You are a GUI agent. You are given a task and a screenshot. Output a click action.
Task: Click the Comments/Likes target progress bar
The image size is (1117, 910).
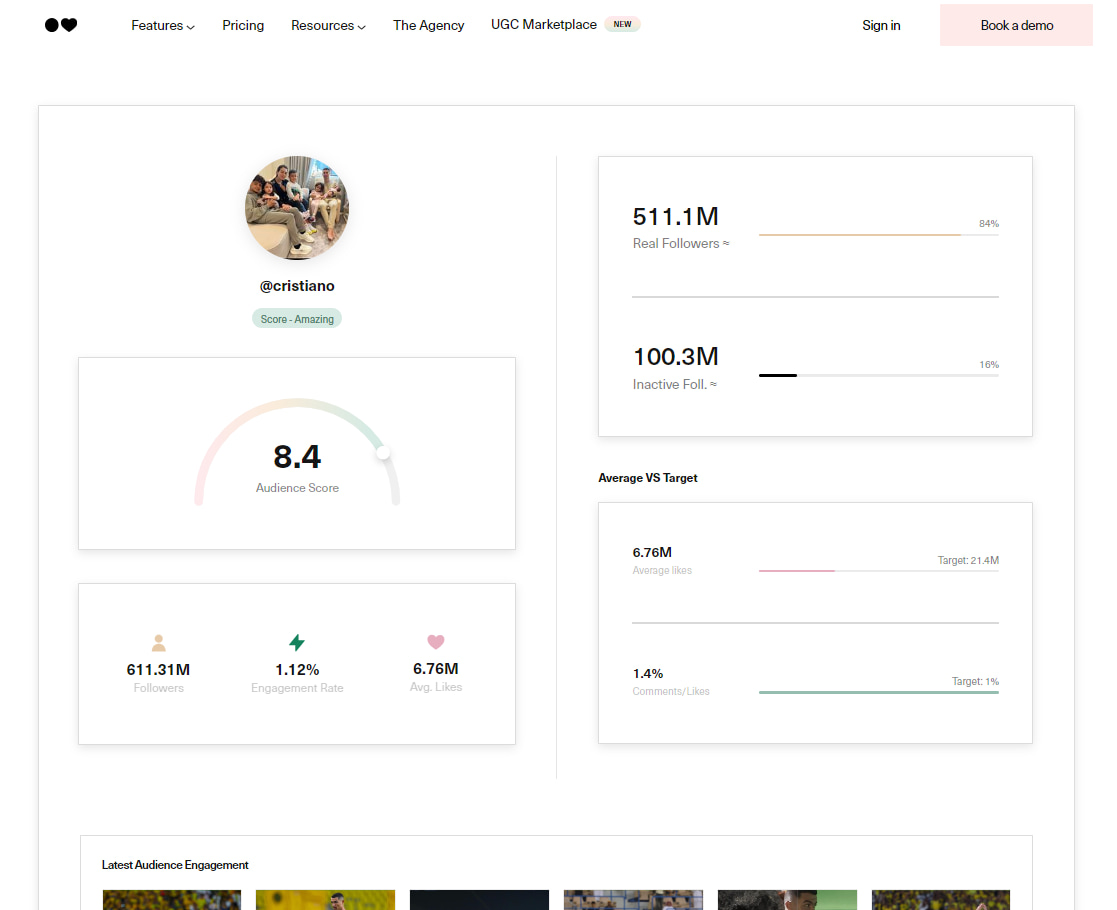[x=878, y=692]
